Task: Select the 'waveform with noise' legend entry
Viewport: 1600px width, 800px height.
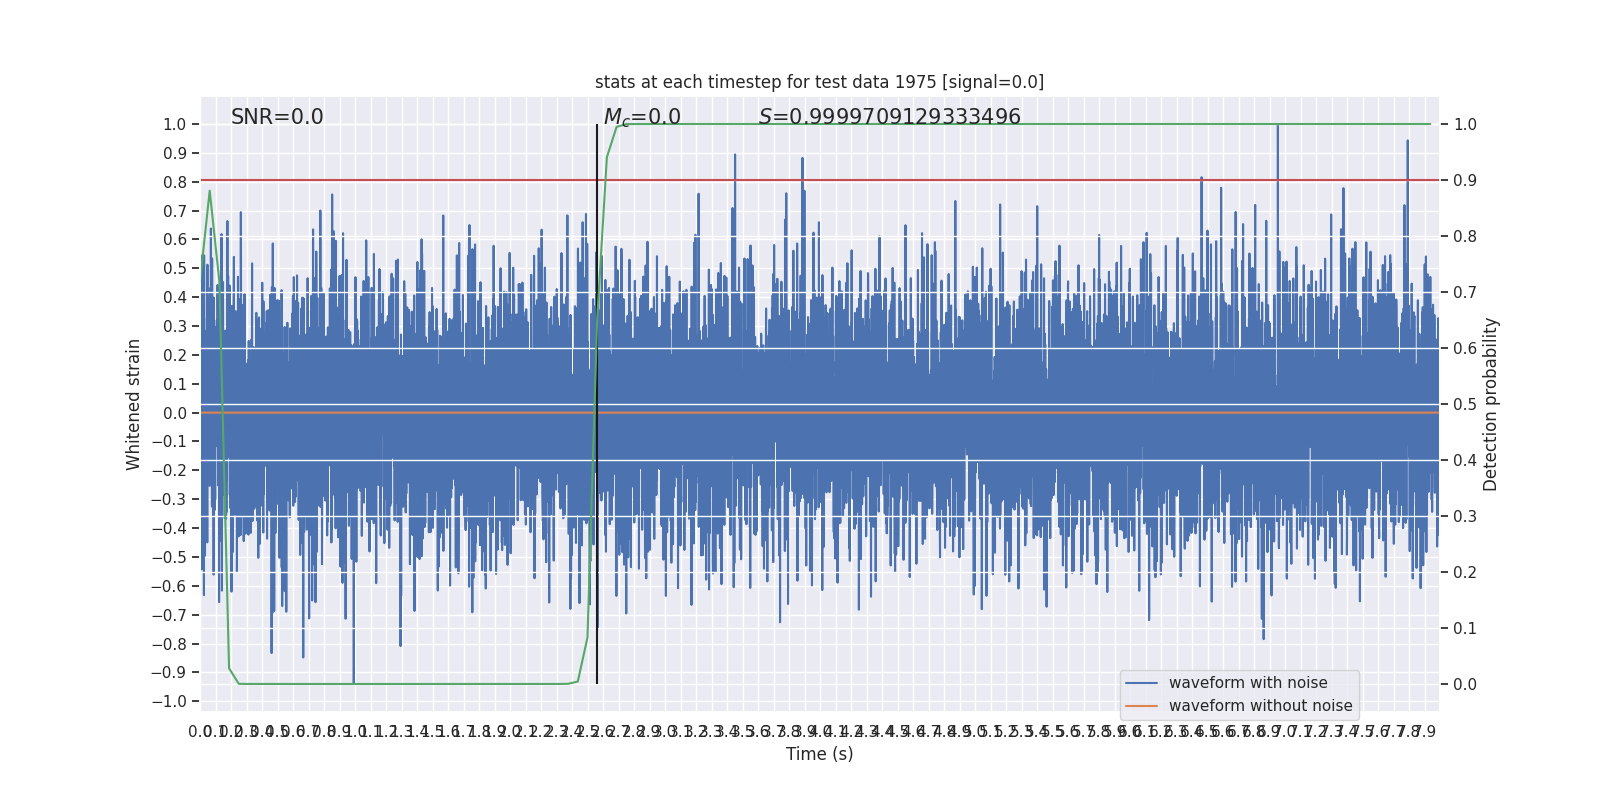Action: click(1247, 683)
